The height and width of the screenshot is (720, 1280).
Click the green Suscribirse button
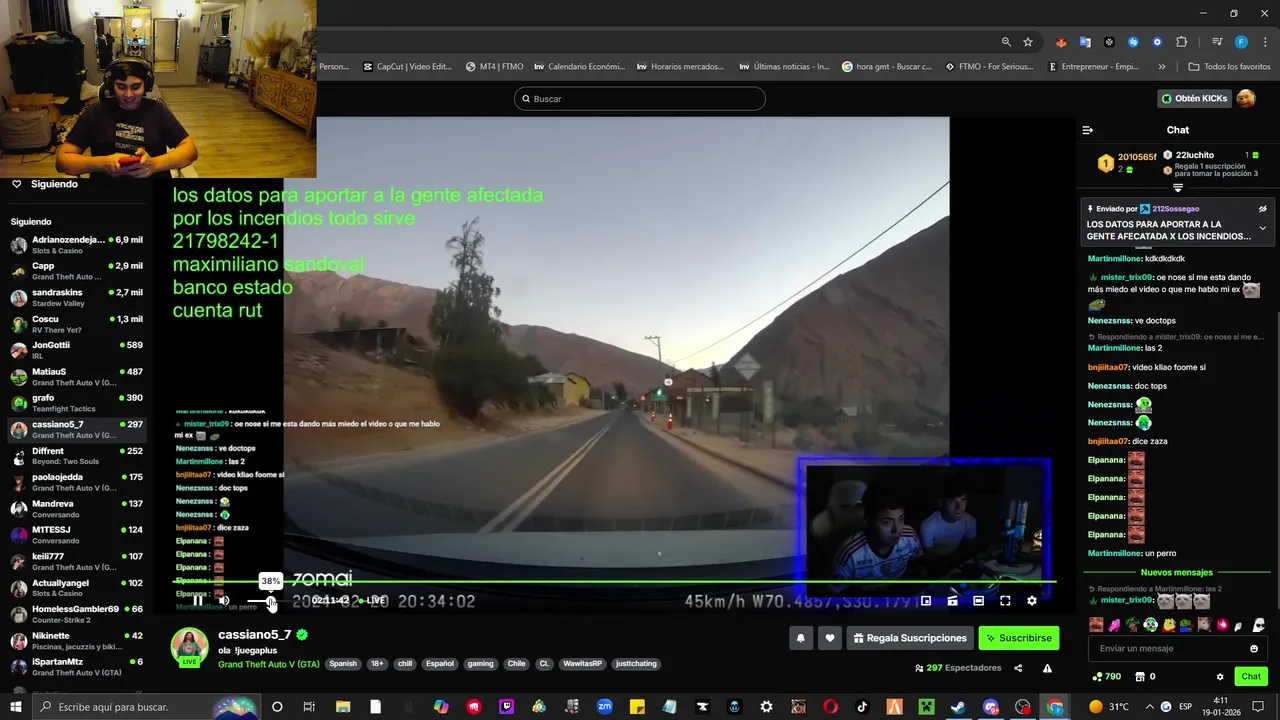click(1018, 638)
